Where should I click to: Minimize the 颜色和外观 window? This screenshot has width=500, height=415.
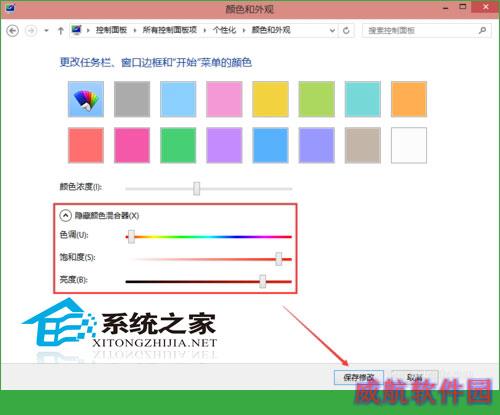coord(446,8)
